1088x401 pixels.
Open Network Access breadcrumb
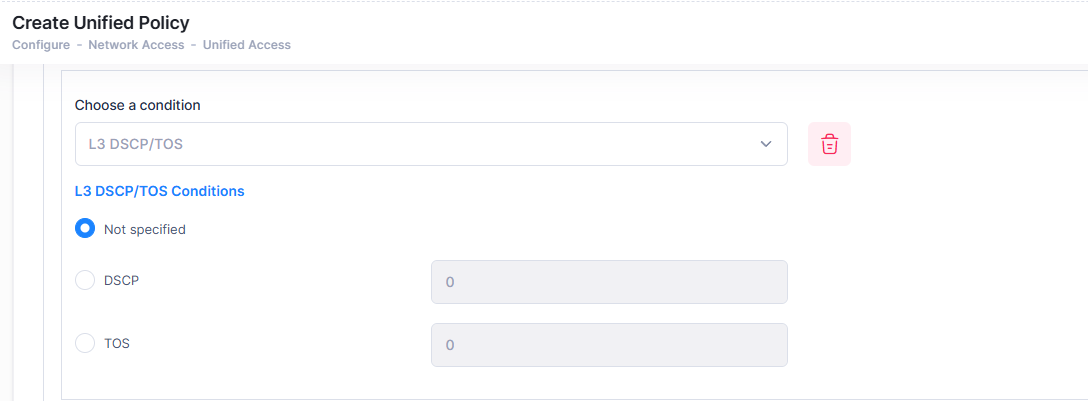coord(136,45)
